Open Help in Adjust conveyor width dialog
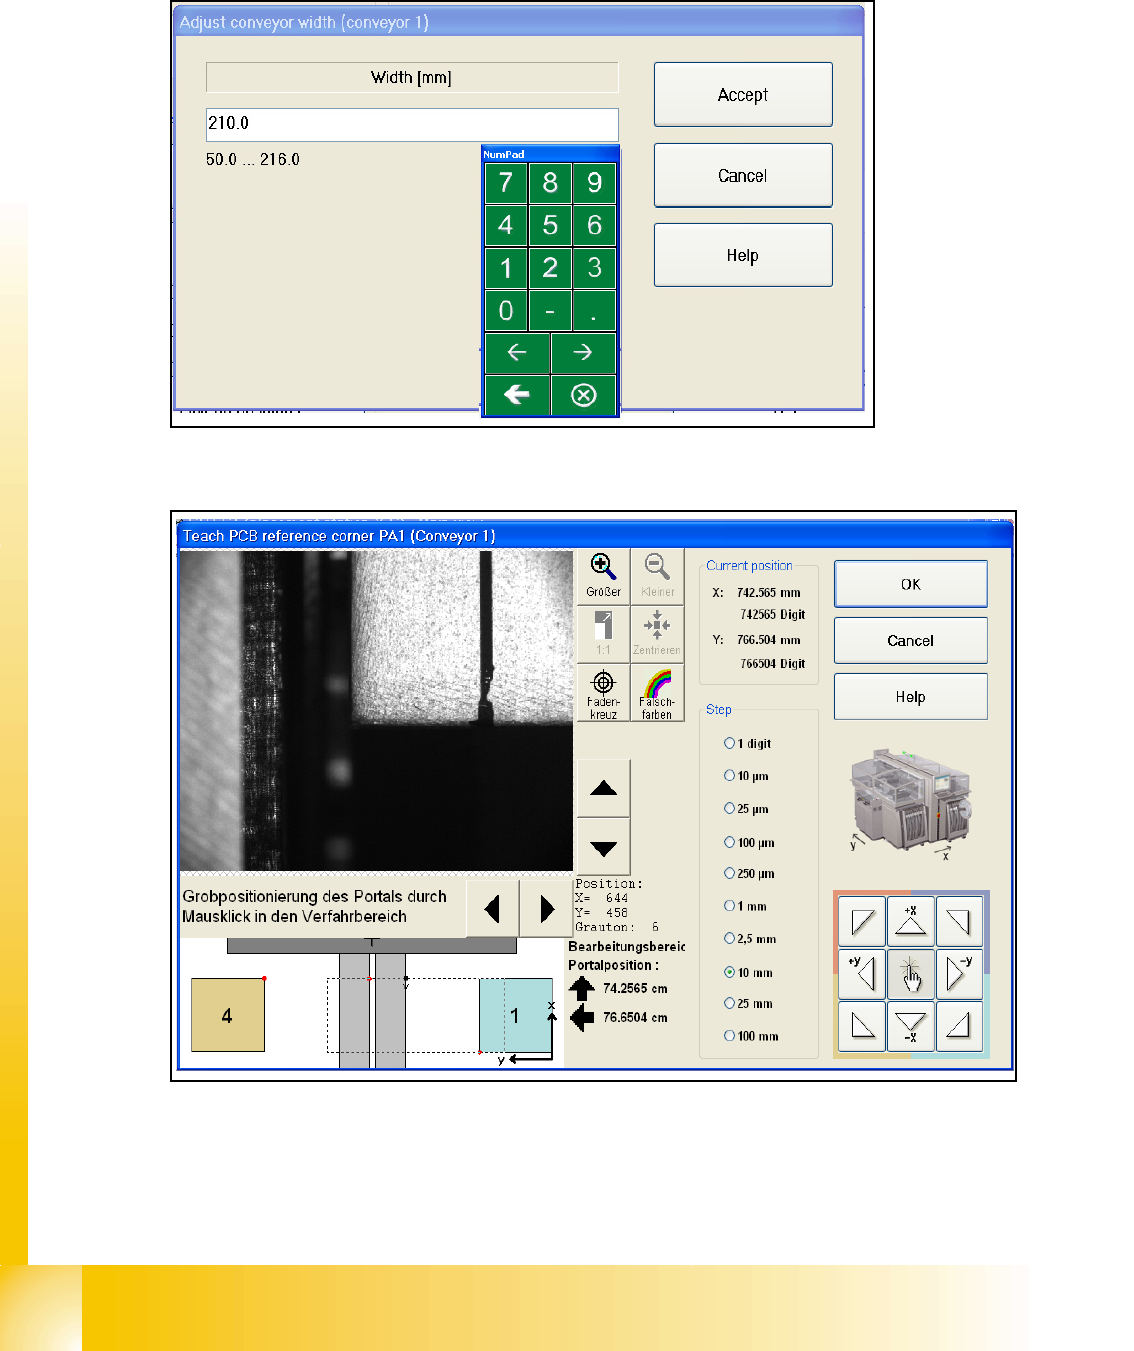Screen dimensions: 1134x1351 (x=743, y=255)
